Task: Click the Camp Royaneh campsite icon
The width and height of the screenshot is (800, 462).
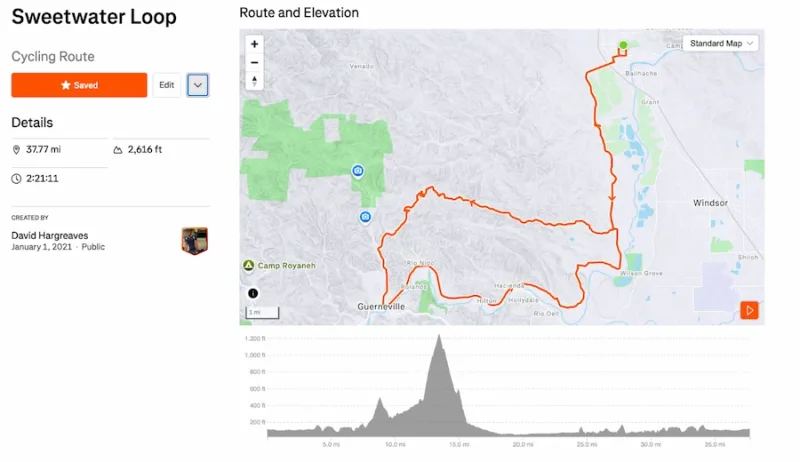Action: click(247, 266)
